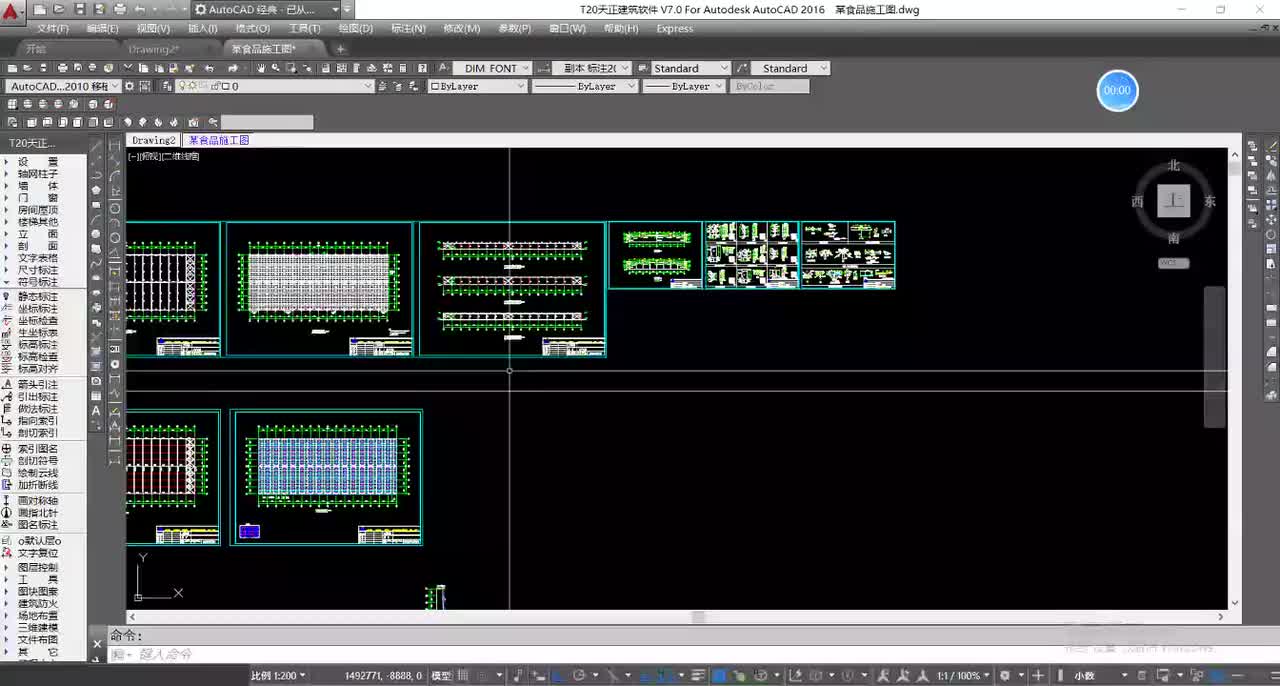The height and width of the screenshot is (686, 1280).
Task: Expand the 轴网柱子 entry in T20 panel
Action: (x=38, y=173)
